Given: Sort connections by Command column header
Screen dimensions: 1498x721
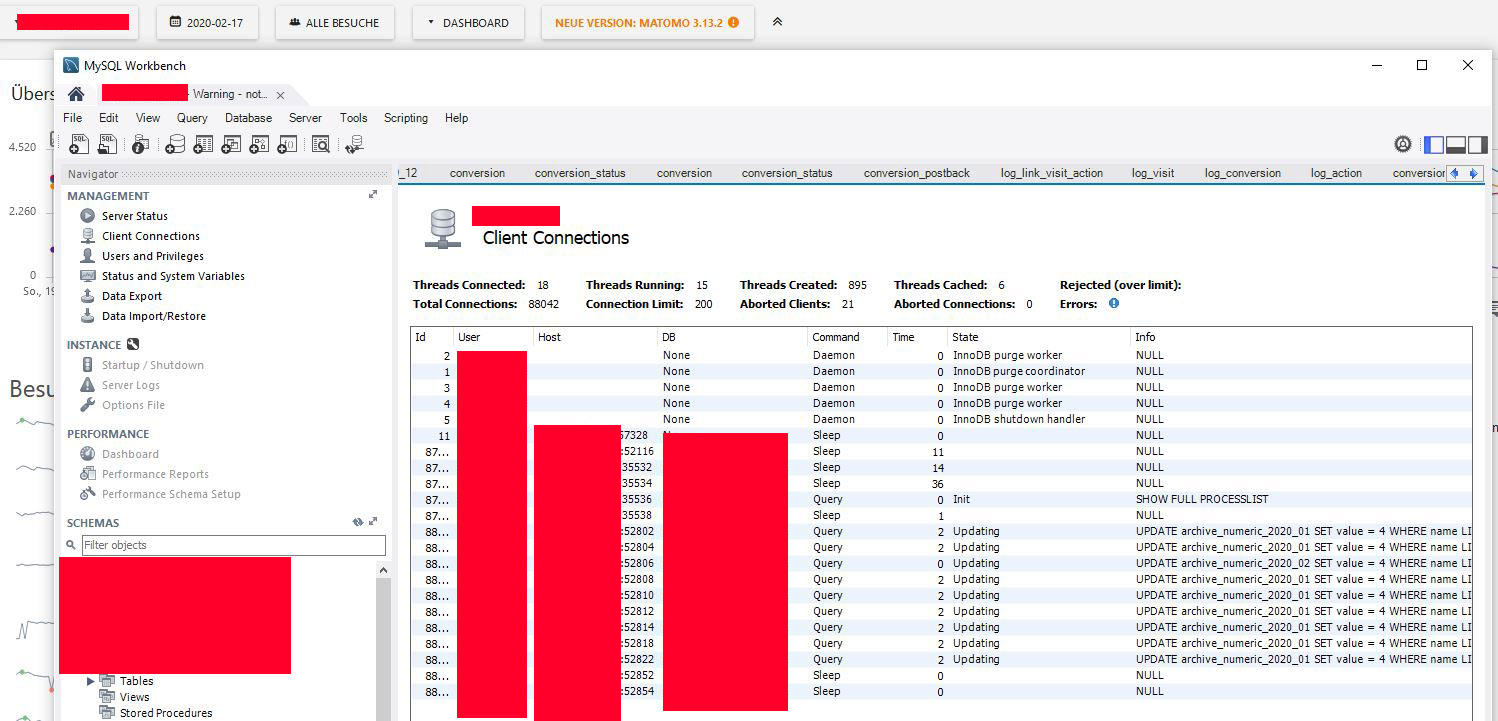Looking at the screenshot, I should click(847, 337).
